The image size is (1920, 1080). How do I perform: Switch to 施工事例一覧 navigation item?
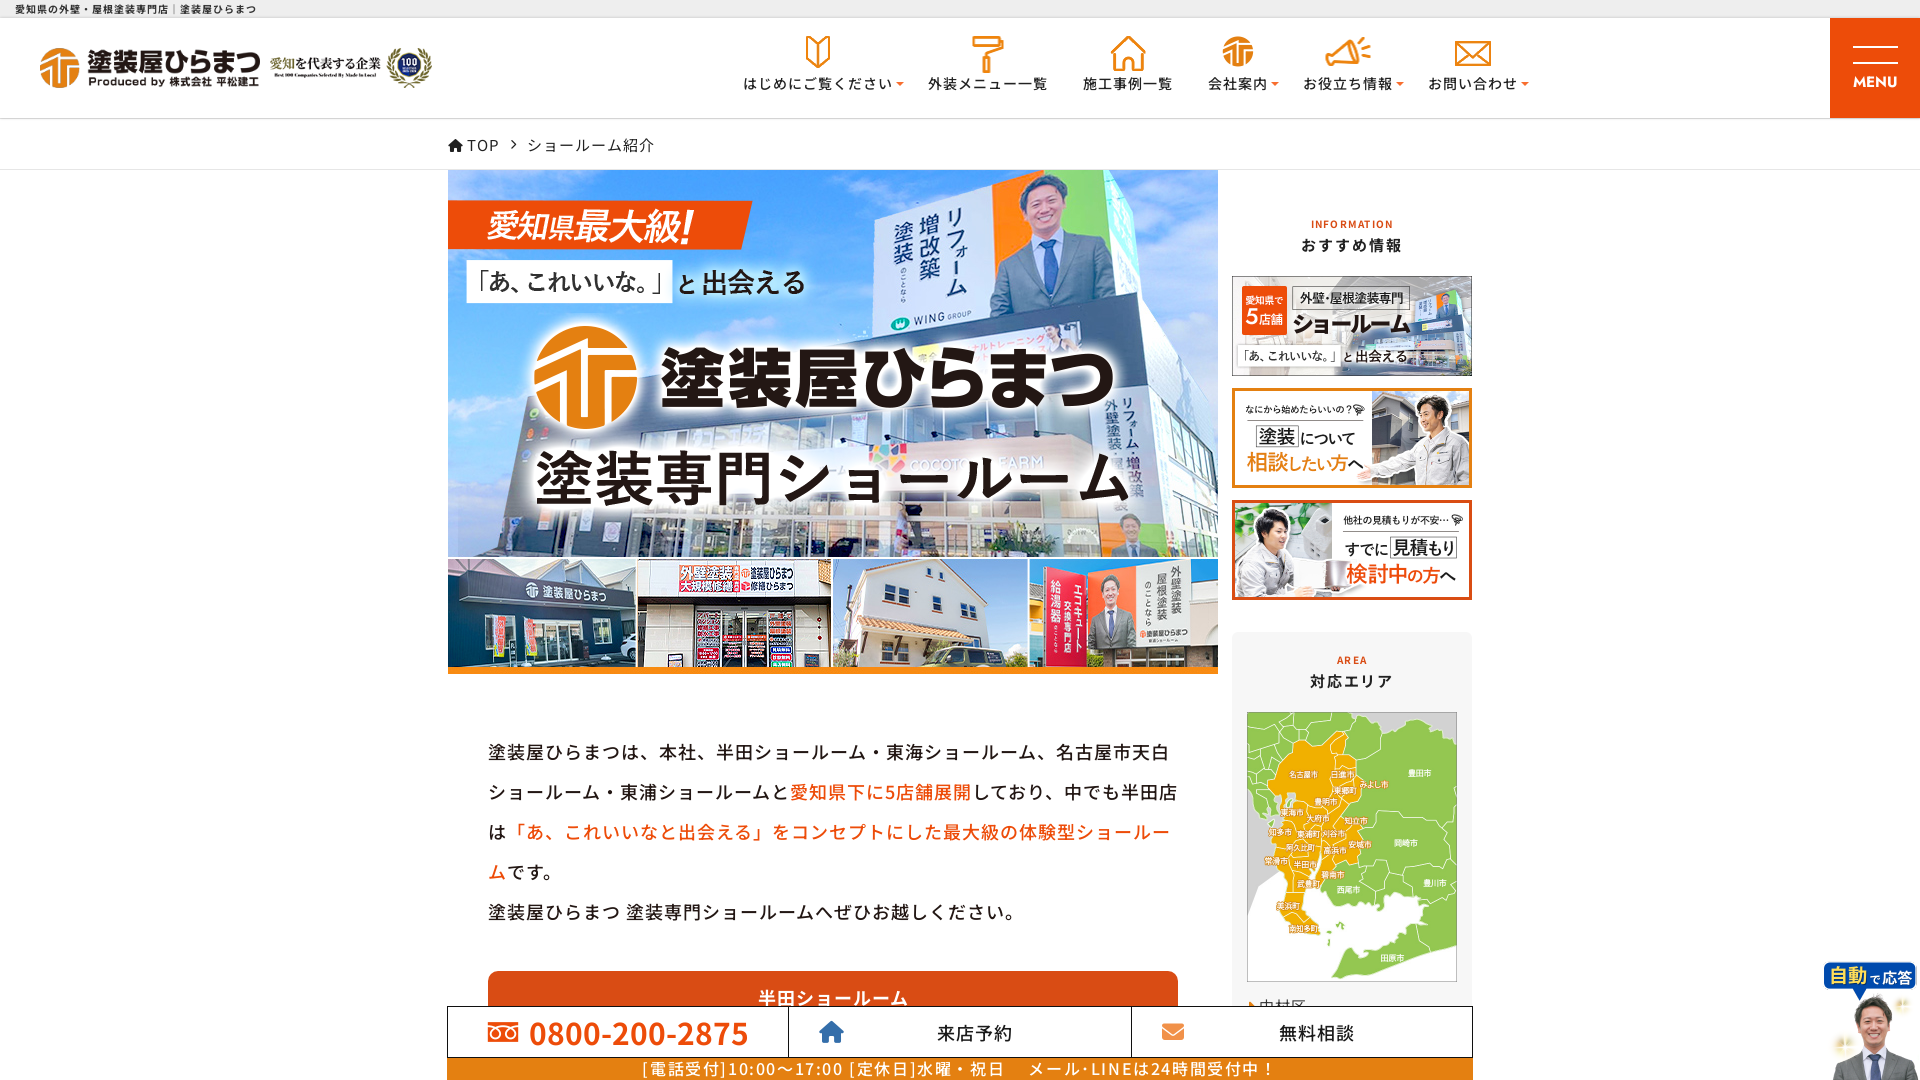pos(1127,85)
